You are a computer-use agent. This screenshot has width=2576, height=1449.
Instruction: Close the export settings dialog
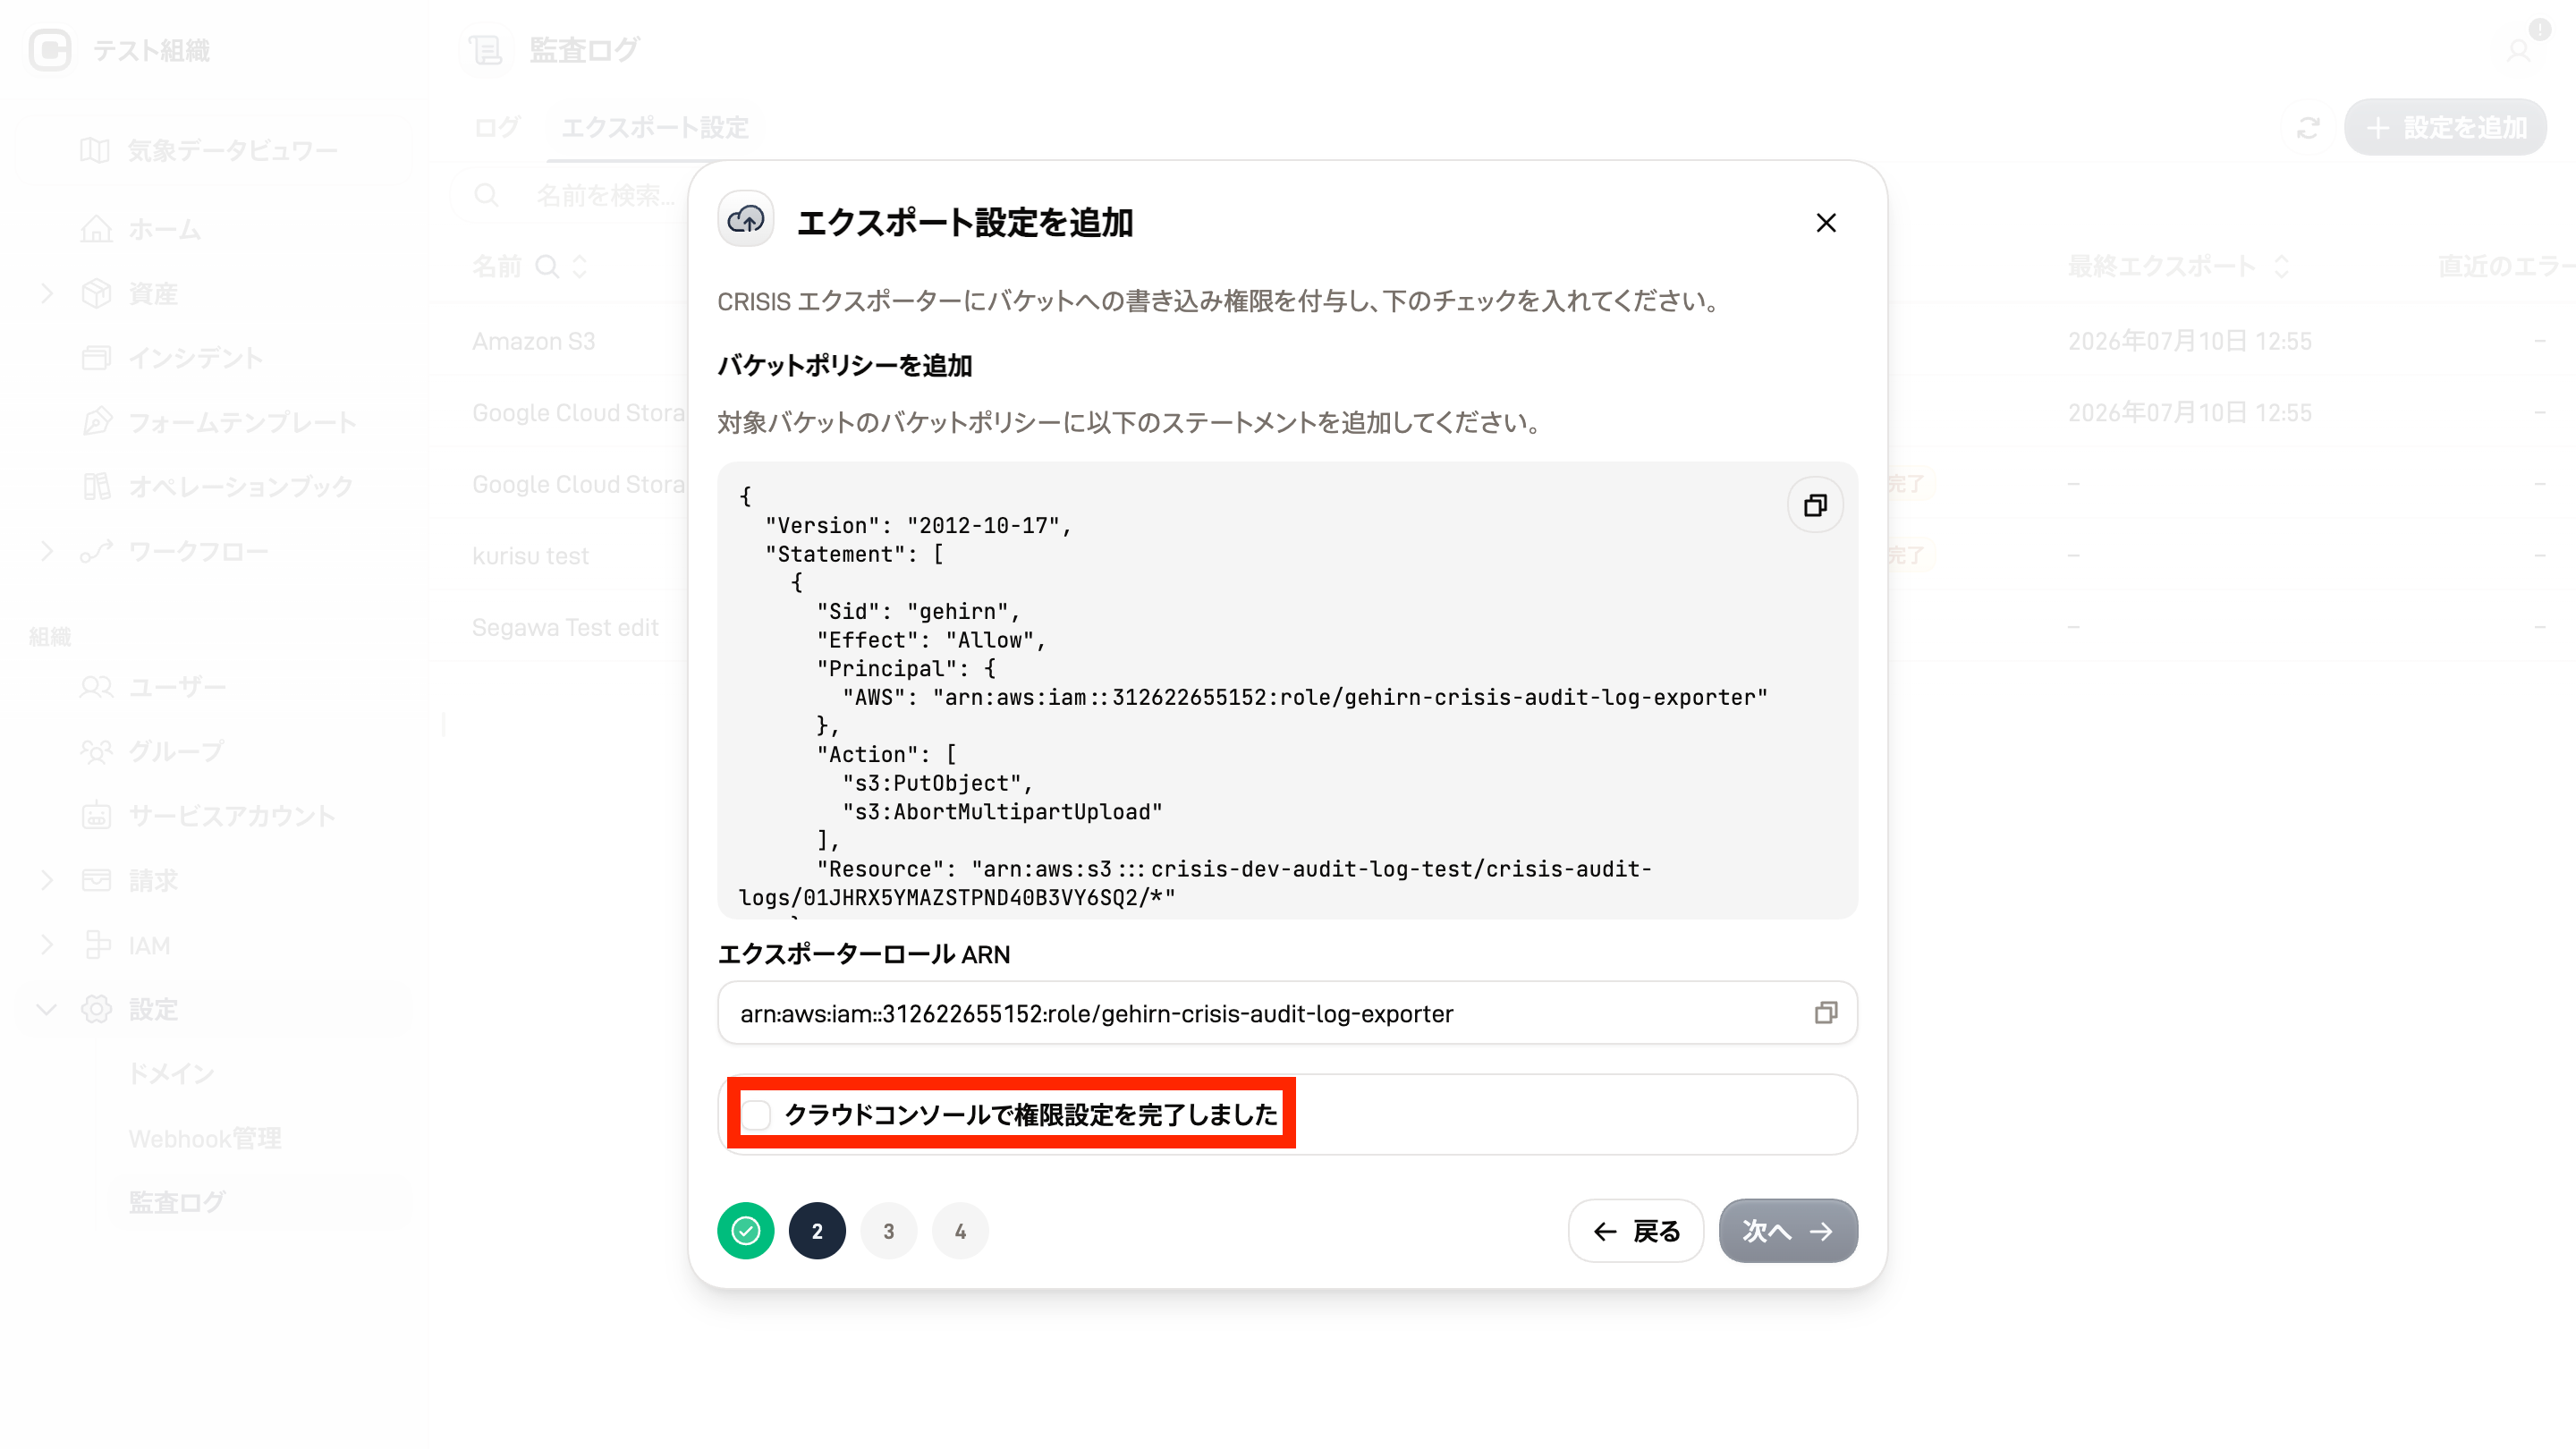1826,223
